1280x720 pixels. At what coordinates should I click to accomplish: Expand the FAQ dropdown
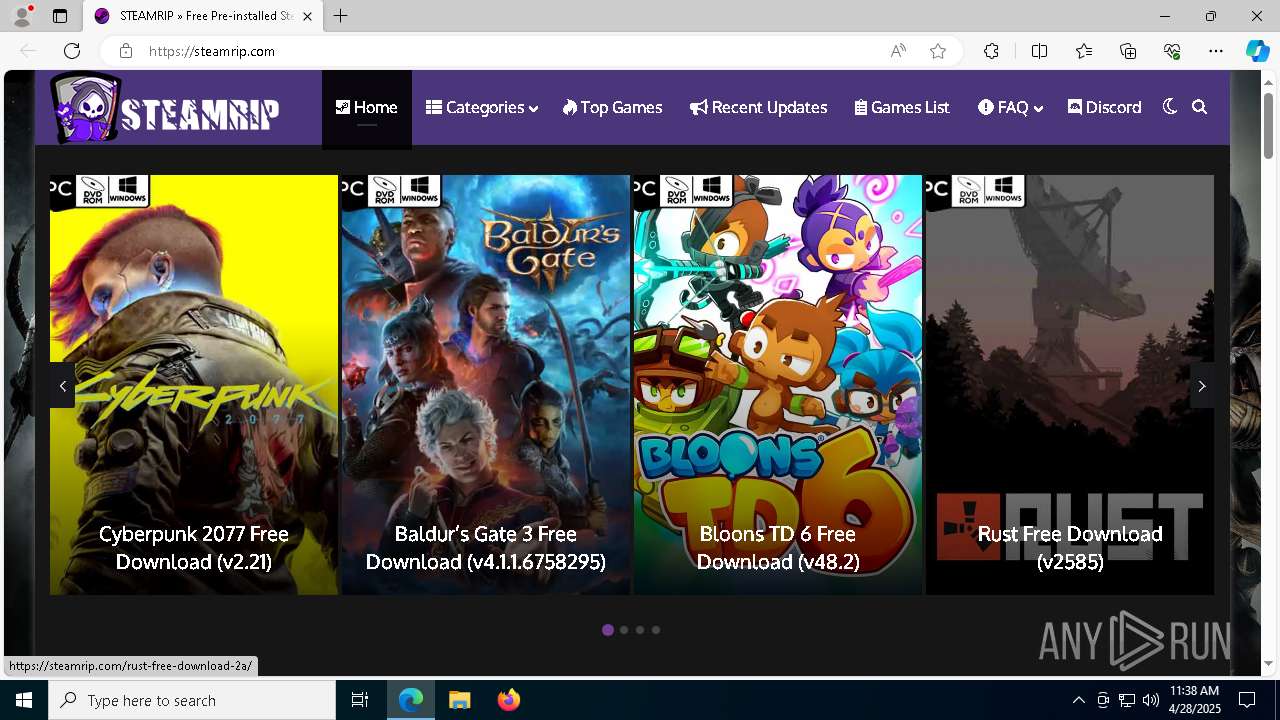(1010, 108)
